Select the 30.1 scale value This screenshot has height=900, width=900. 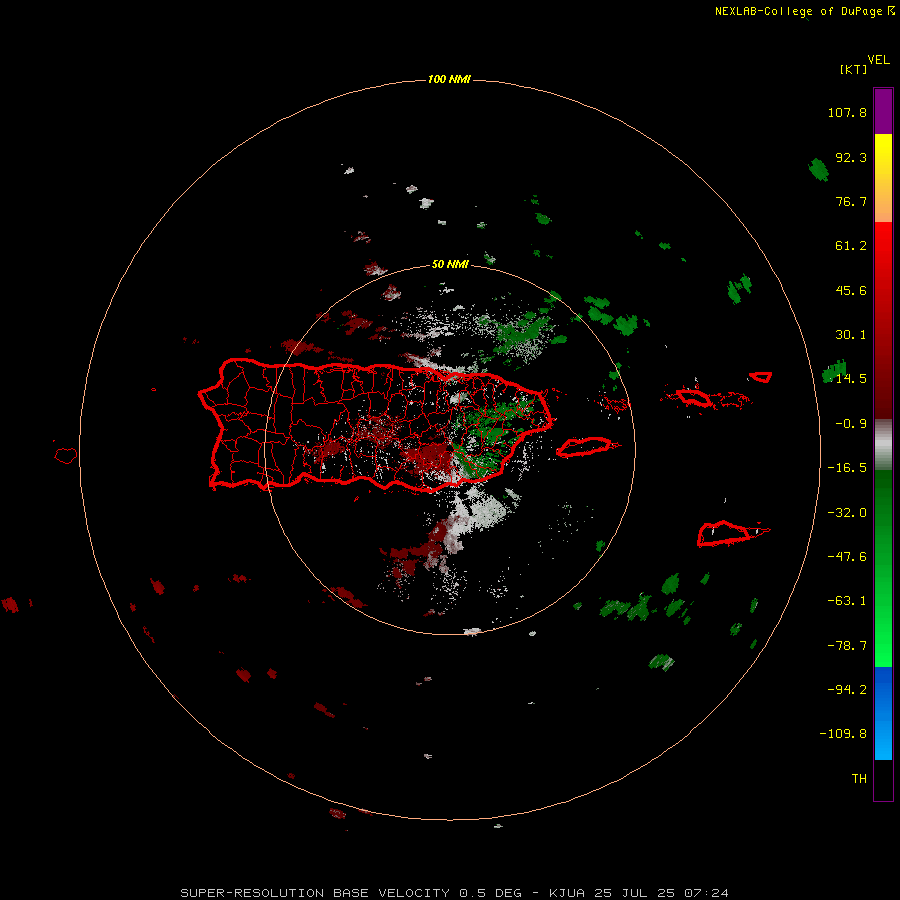click(851, 335)
